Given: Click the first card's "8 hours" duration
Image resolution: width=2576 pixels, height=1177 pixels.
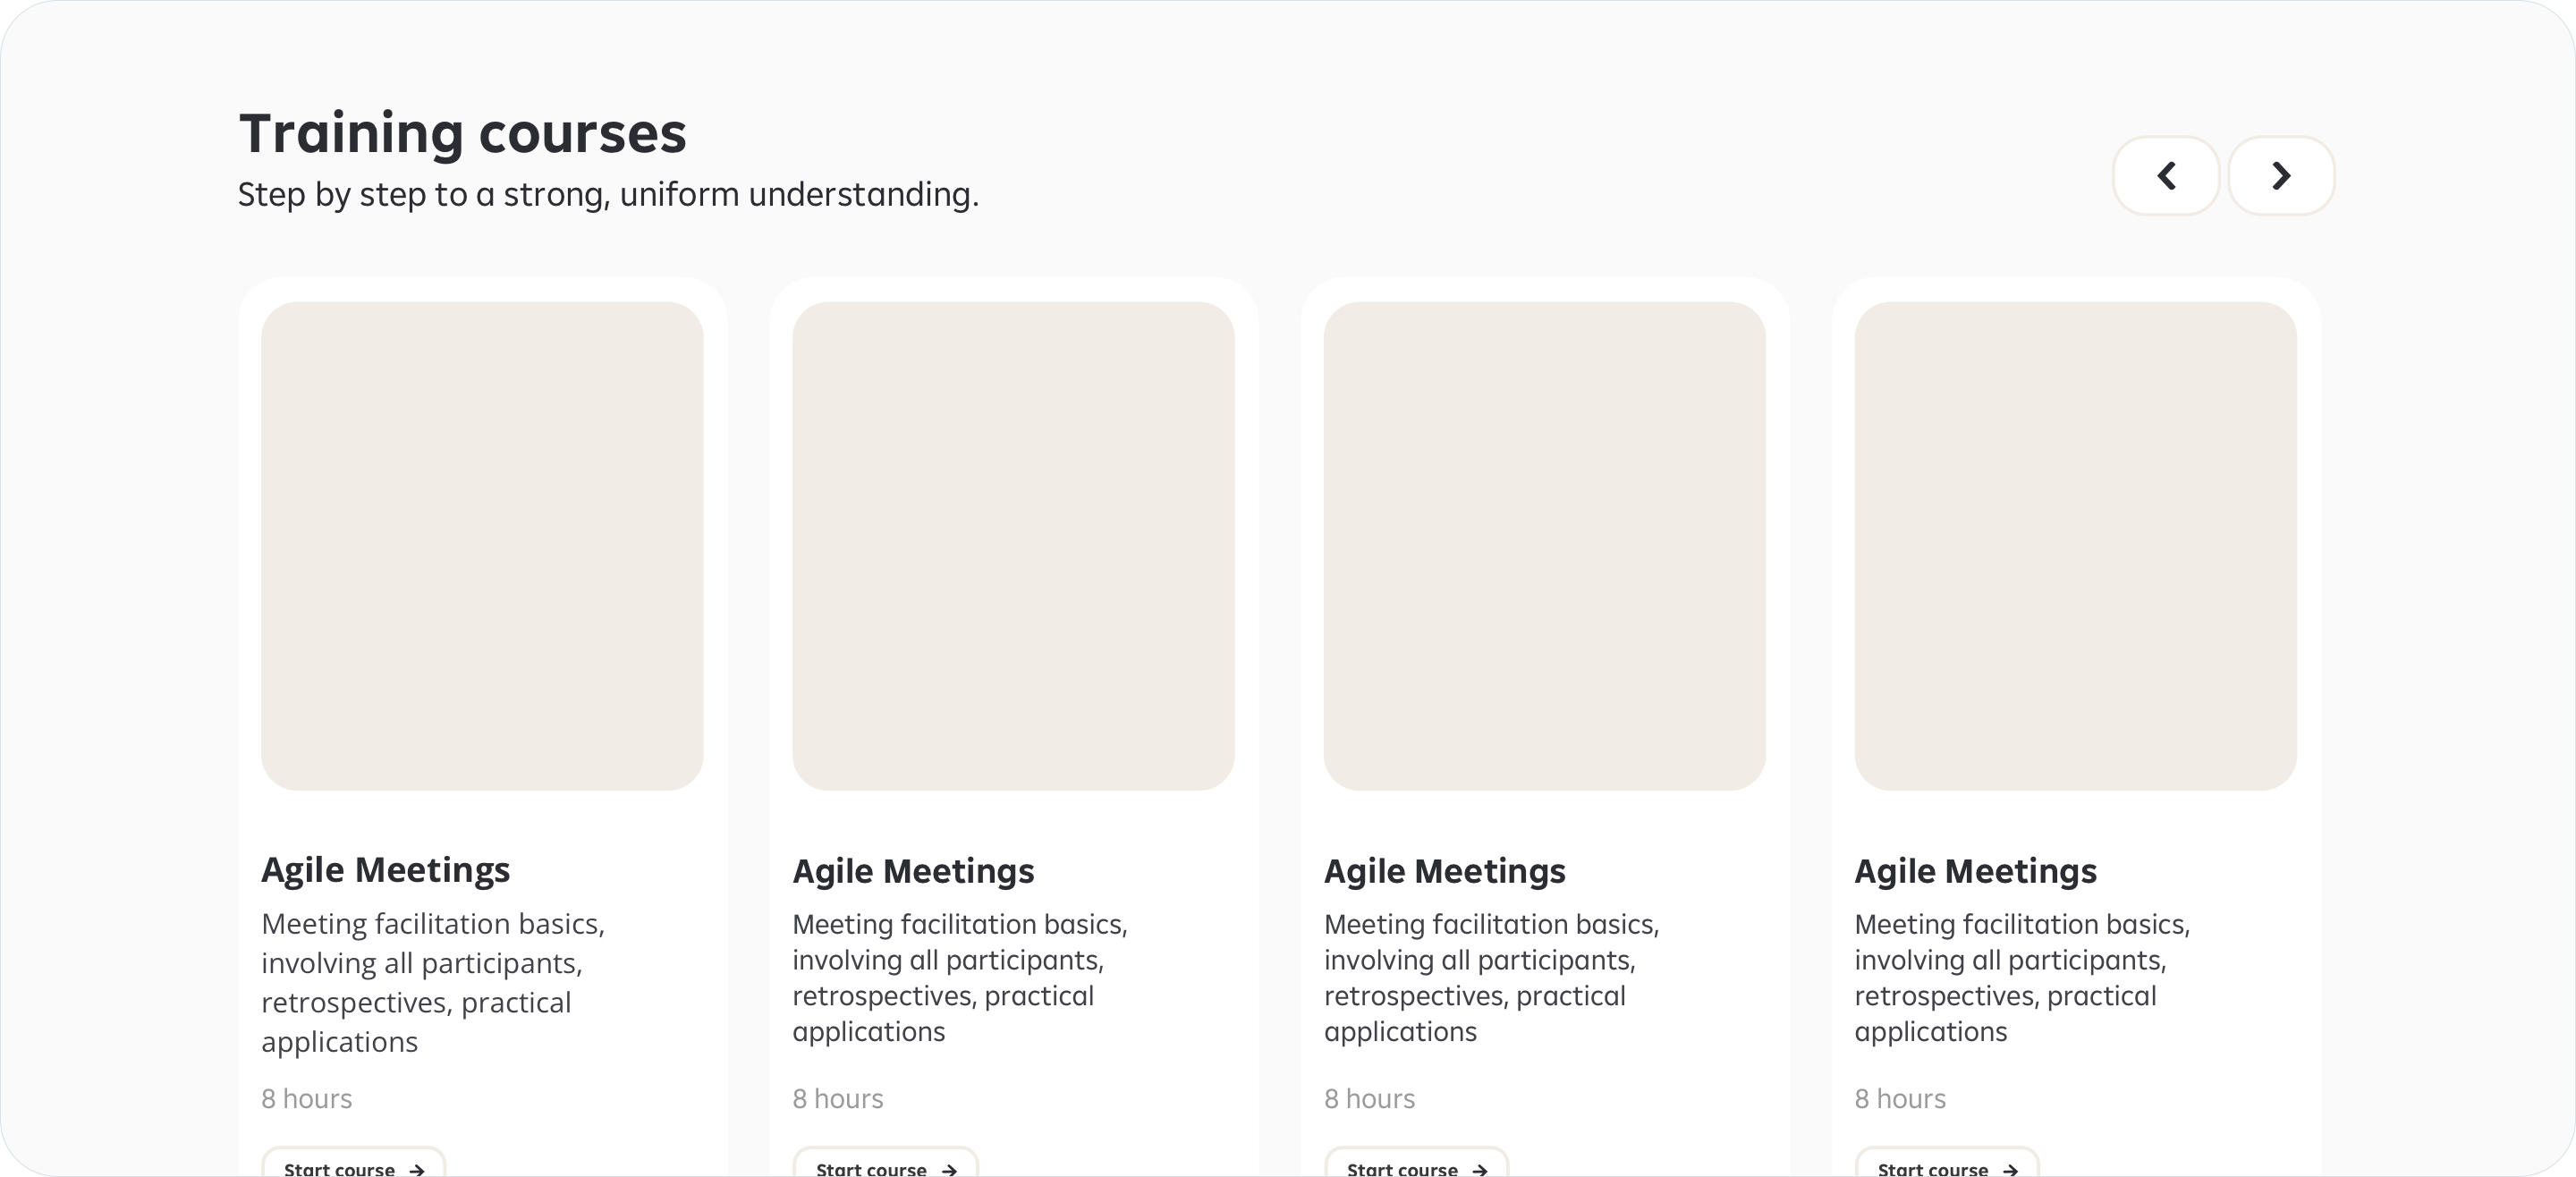Looking at the screenshot, I should point(307,1099).
